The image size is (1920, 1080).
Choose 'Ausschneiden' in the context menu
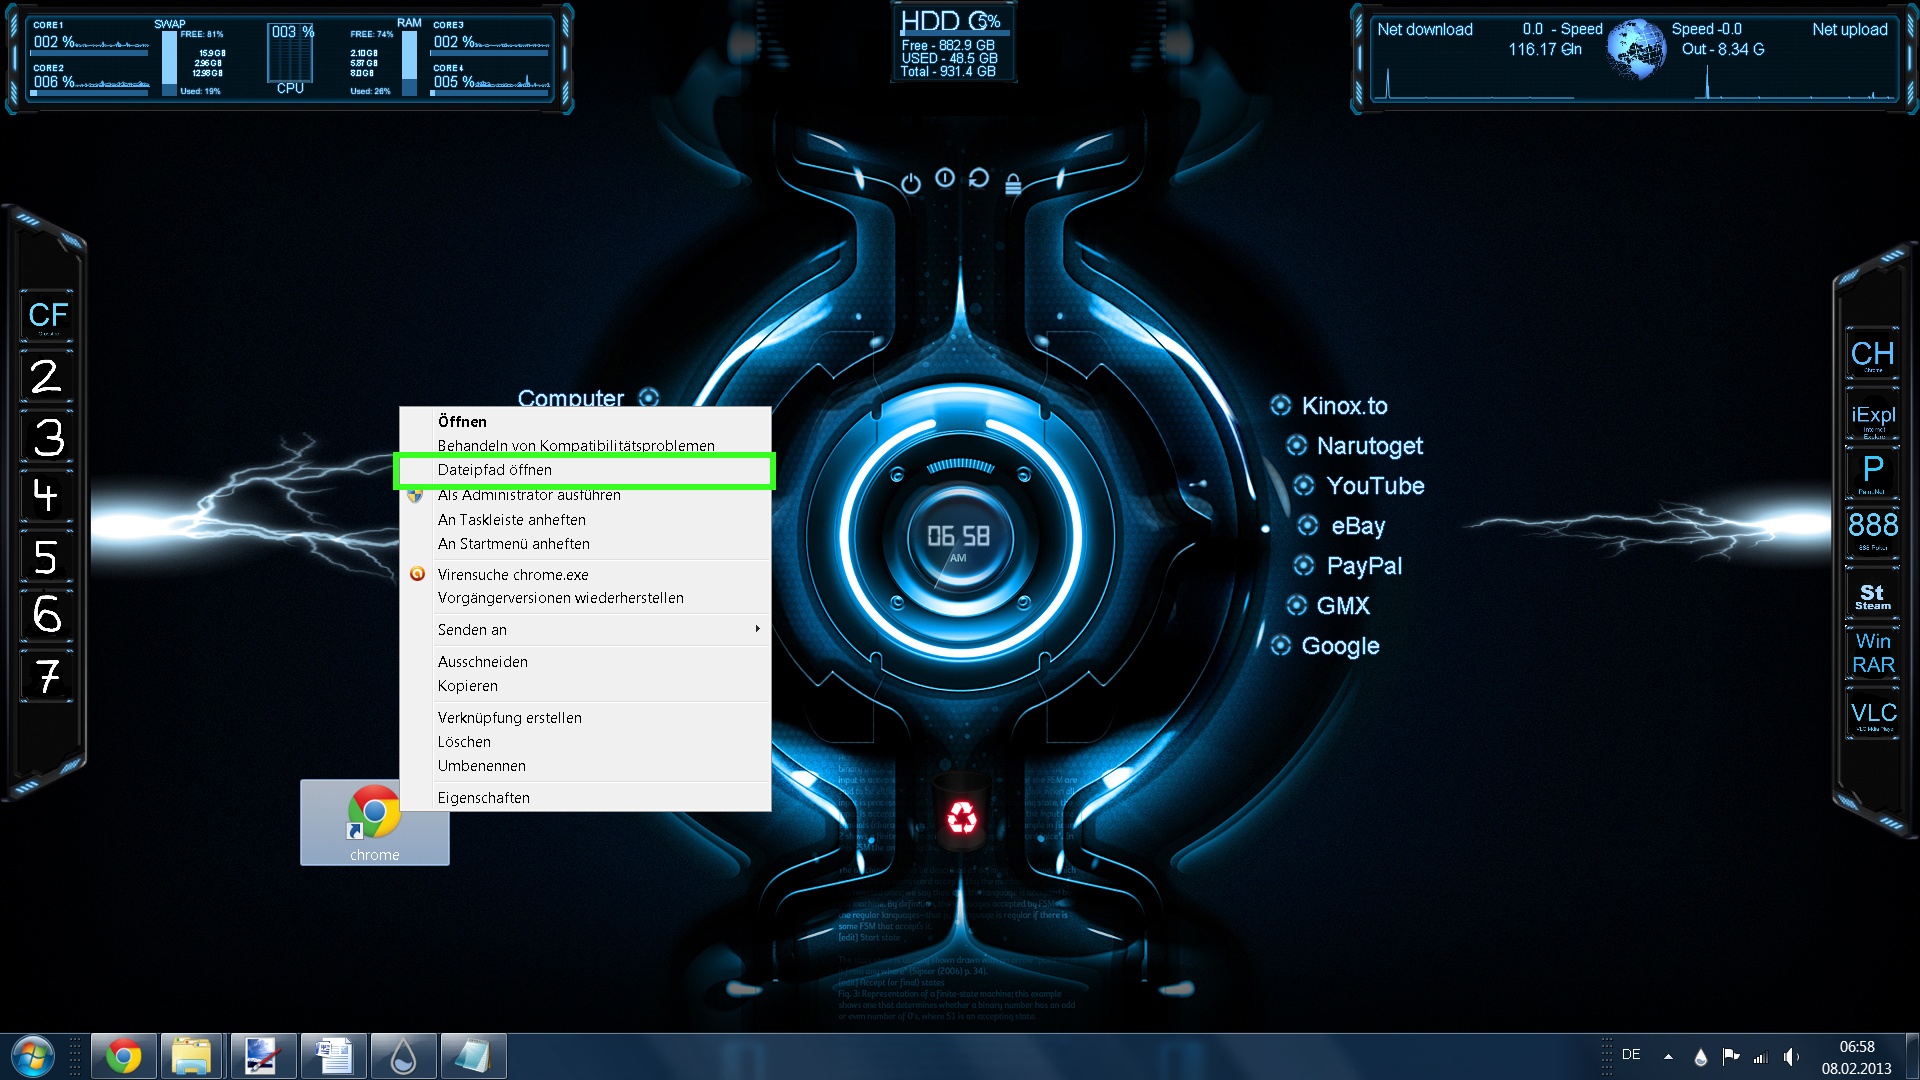click(585, 661)
